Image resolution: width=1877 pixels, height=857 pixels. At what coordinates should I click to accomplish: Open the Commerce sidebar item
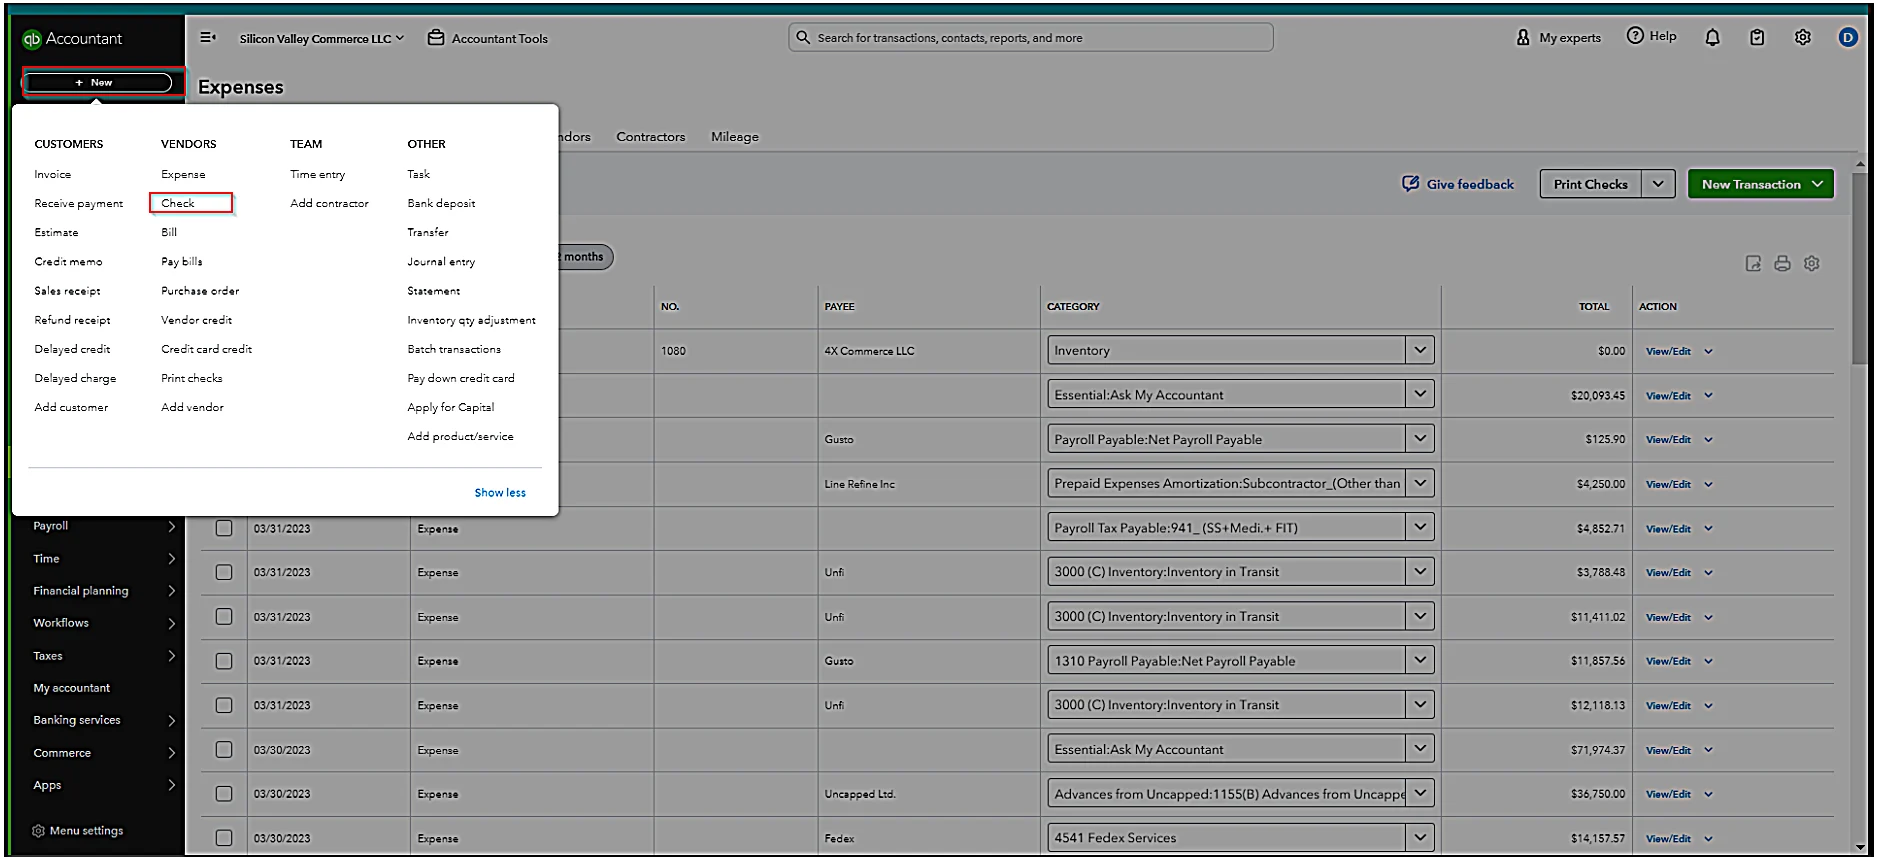pos(62,753)
